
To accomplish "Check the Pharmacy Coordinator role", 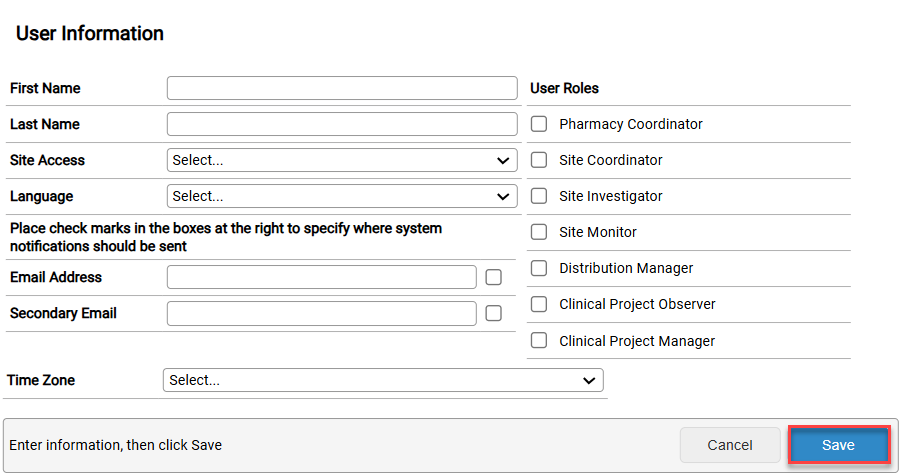I will (539, 124).
